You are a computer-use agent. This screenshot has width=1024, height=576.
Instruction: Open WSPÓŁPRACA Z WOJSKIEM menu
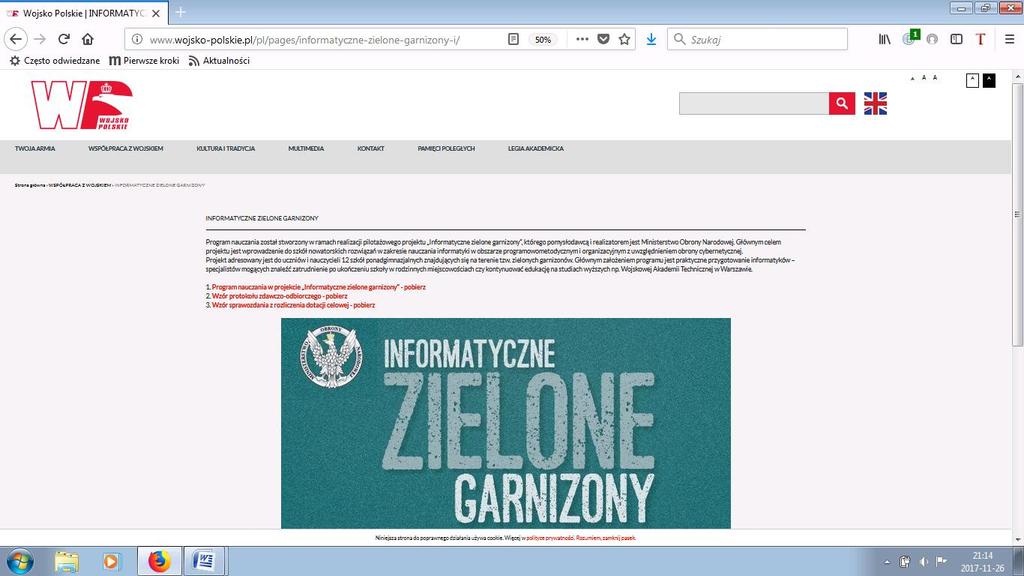pyautogui.click(x=126, y=149)
